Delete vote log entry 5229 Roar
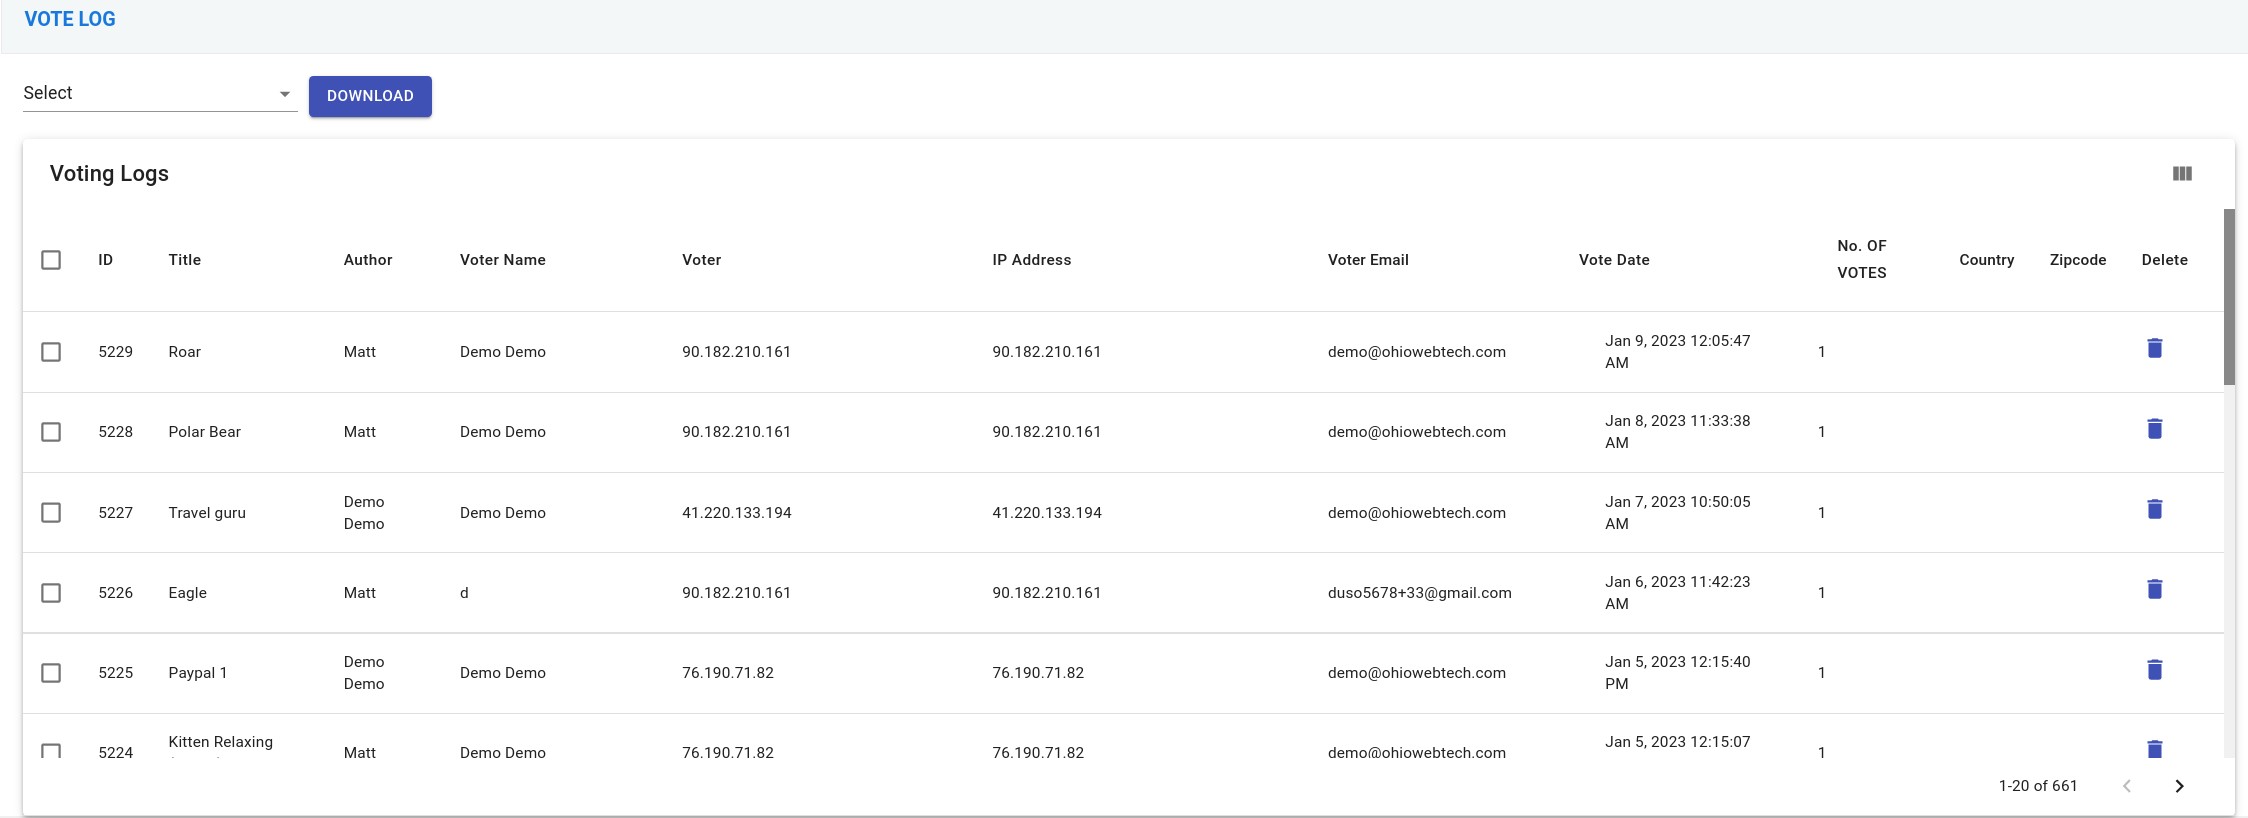The image size is (2248, 818). click(2154, 348)
